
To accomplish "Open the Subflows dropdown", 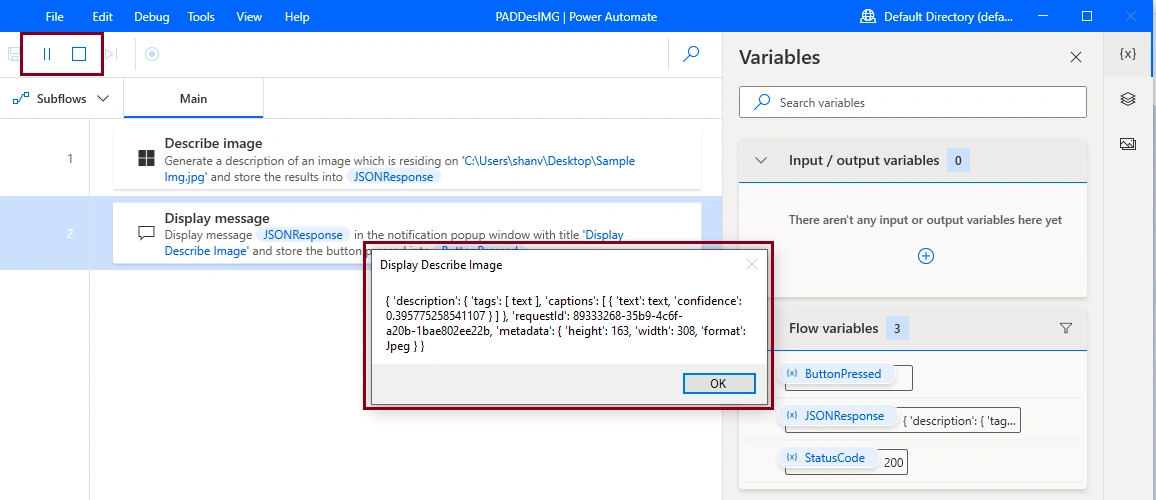I will (61, 98).
